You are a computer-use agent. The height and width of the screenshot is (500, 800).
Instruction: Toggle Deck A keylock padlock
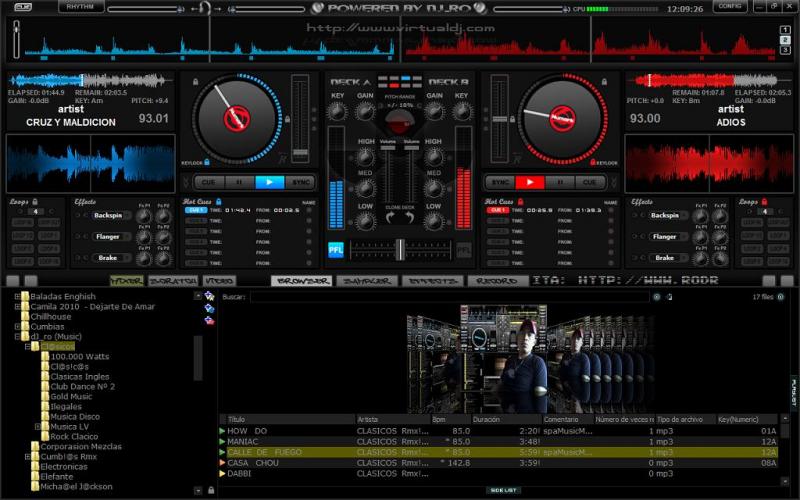point(207,162)
